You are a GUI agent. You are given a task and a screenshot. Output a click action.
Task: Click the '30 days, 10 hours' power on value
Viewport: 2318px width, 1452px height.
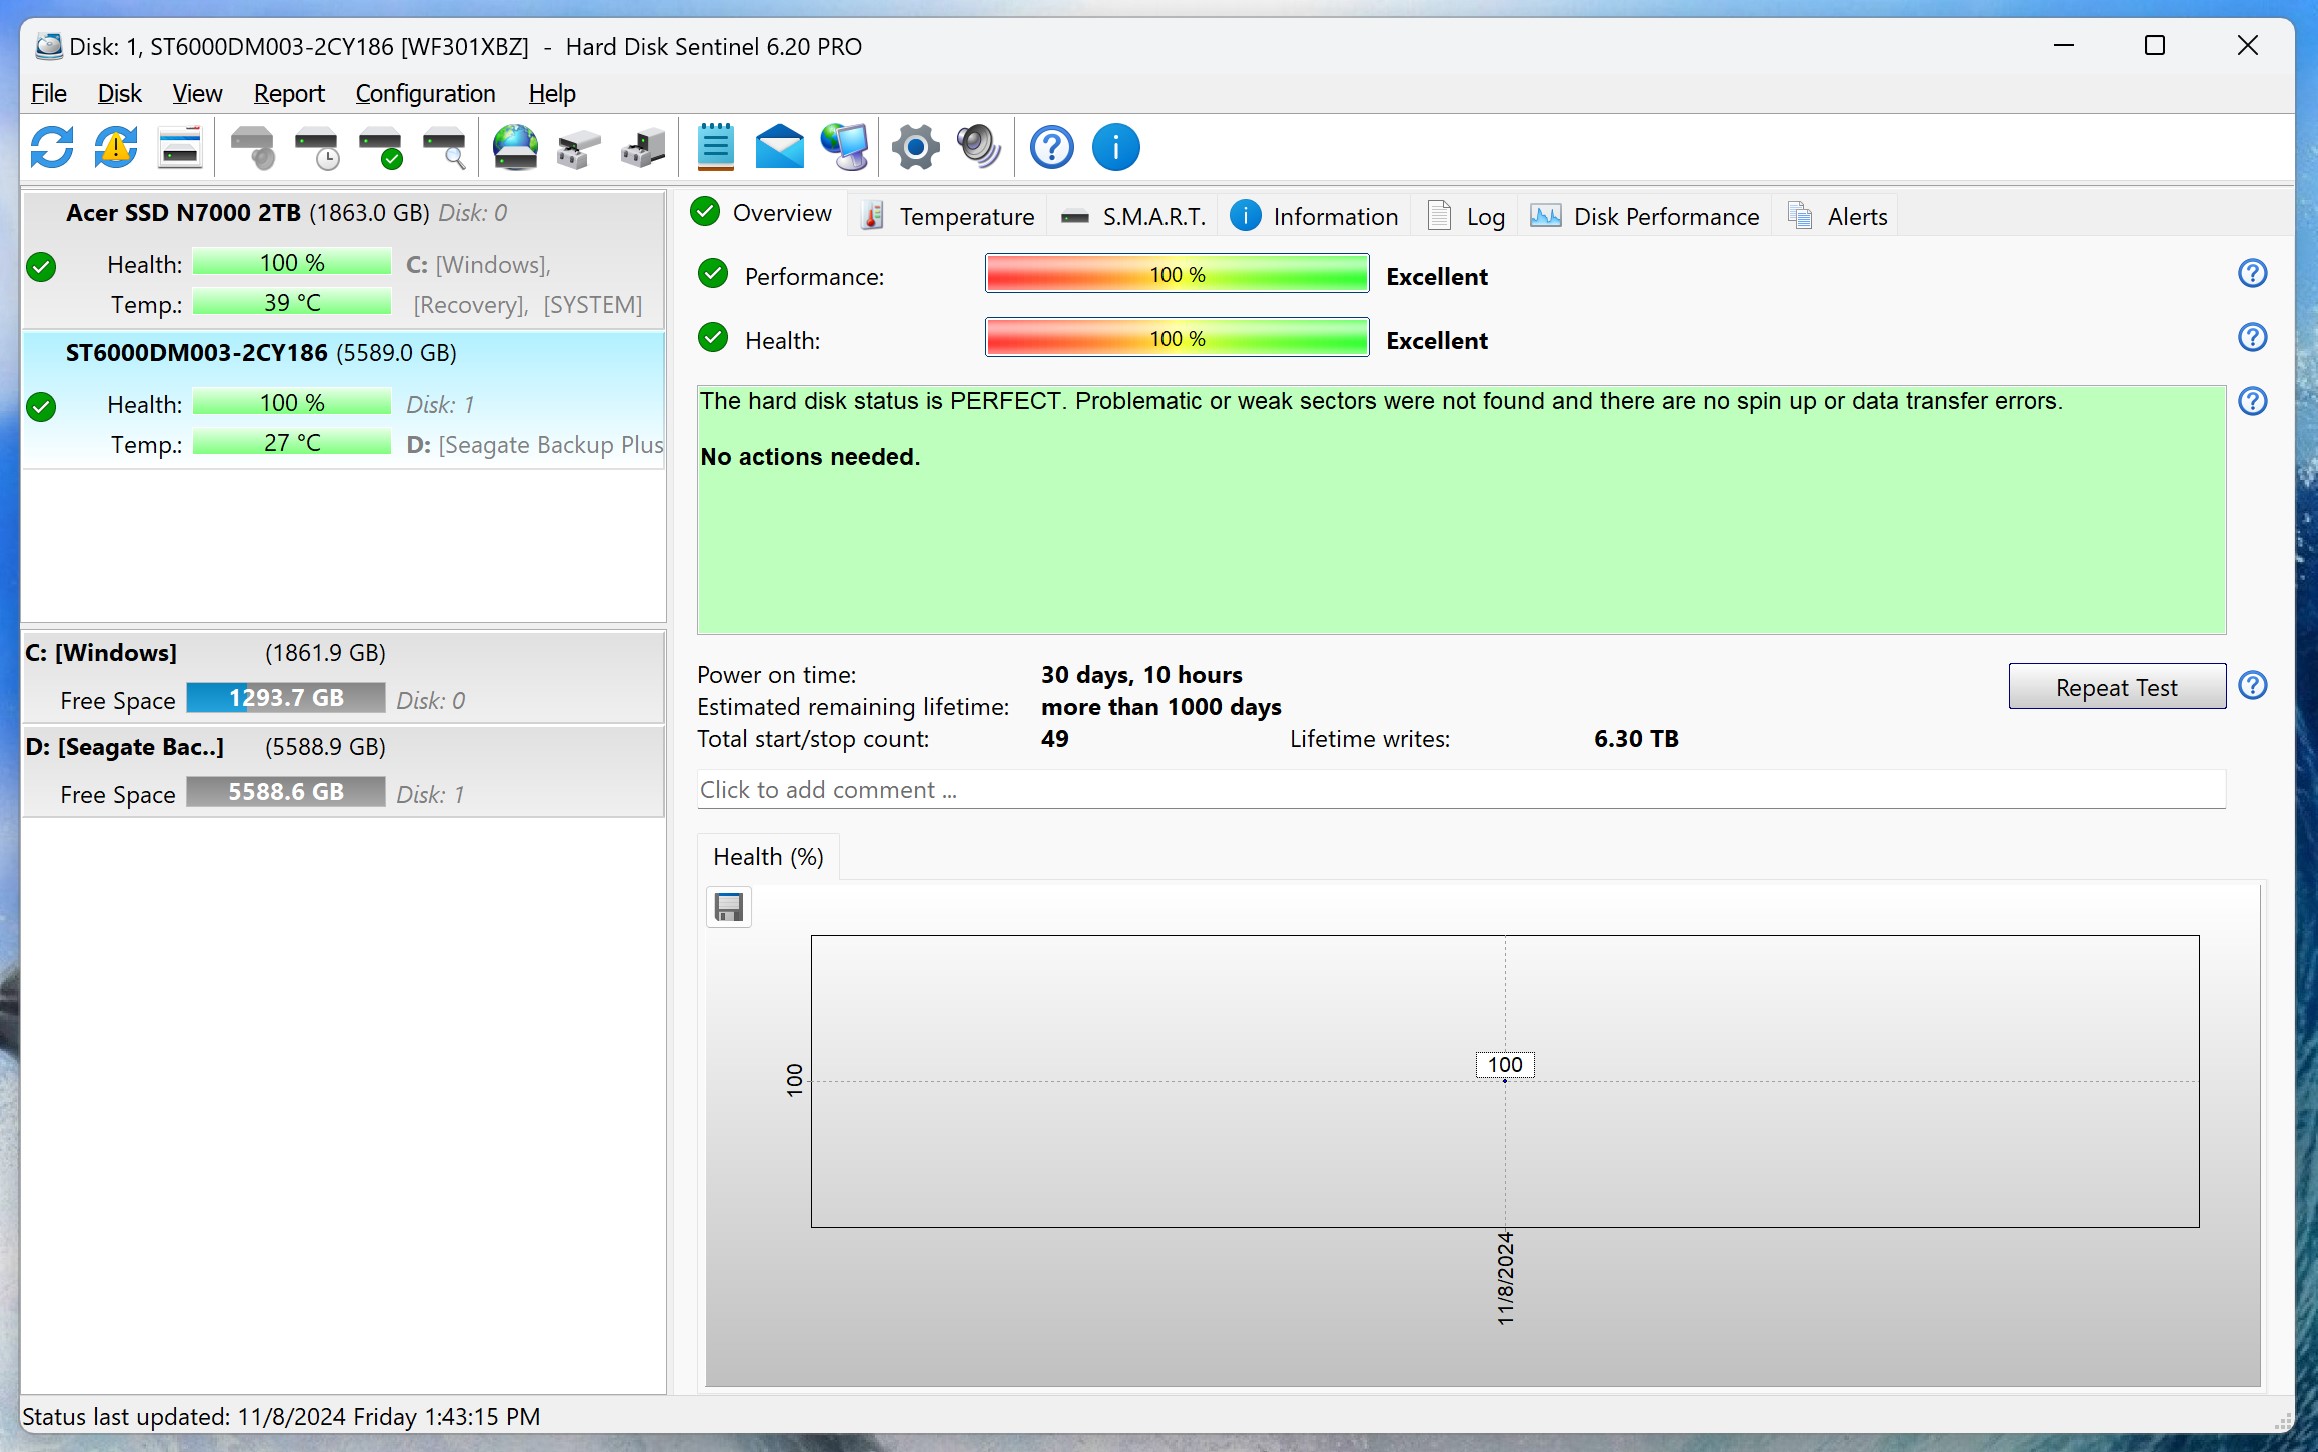click(x=1142, y=675)
